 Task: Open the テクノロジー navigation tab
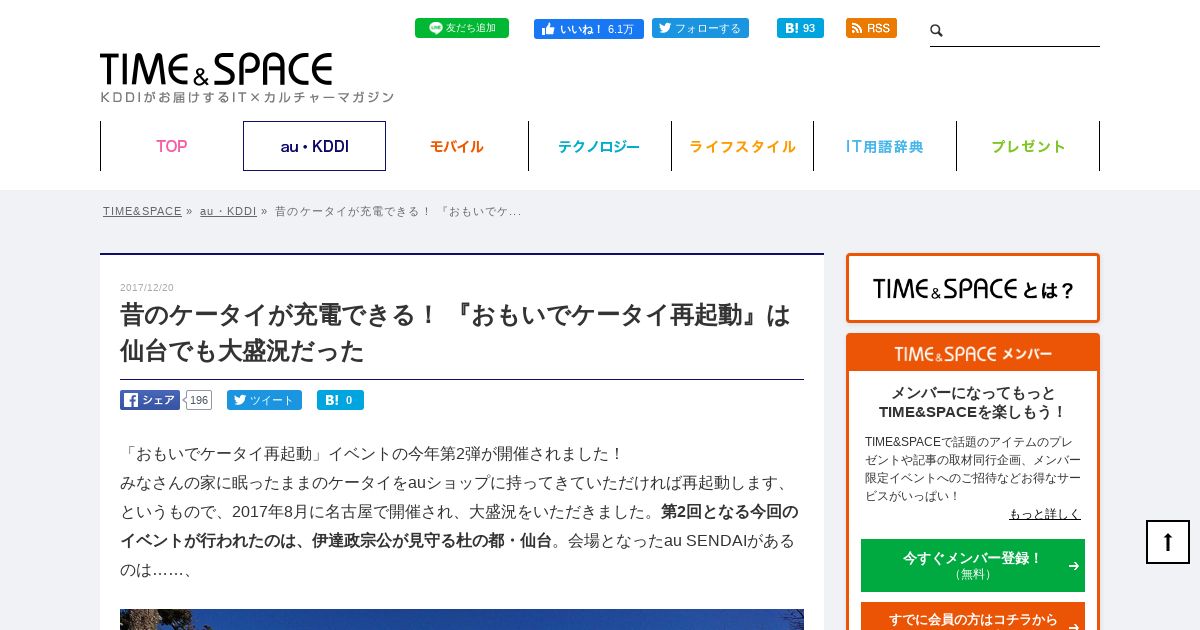tap(599, 146)
